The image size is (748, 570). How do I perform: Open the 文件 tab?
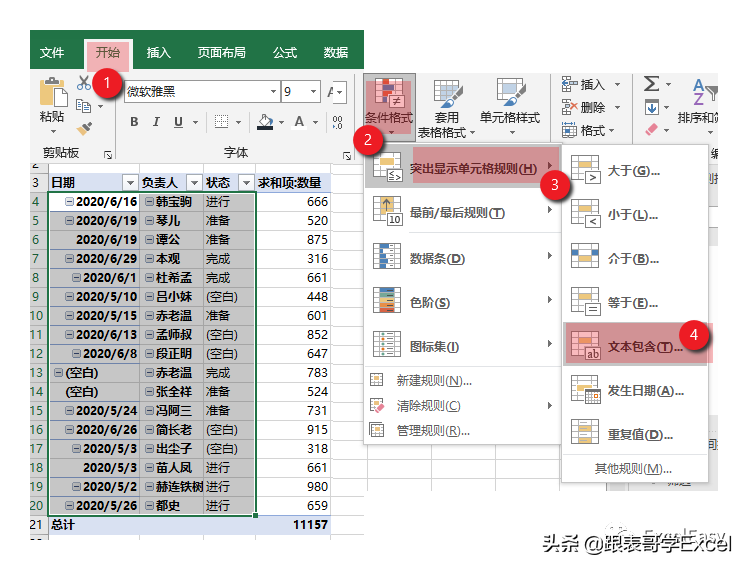(52, 52)
